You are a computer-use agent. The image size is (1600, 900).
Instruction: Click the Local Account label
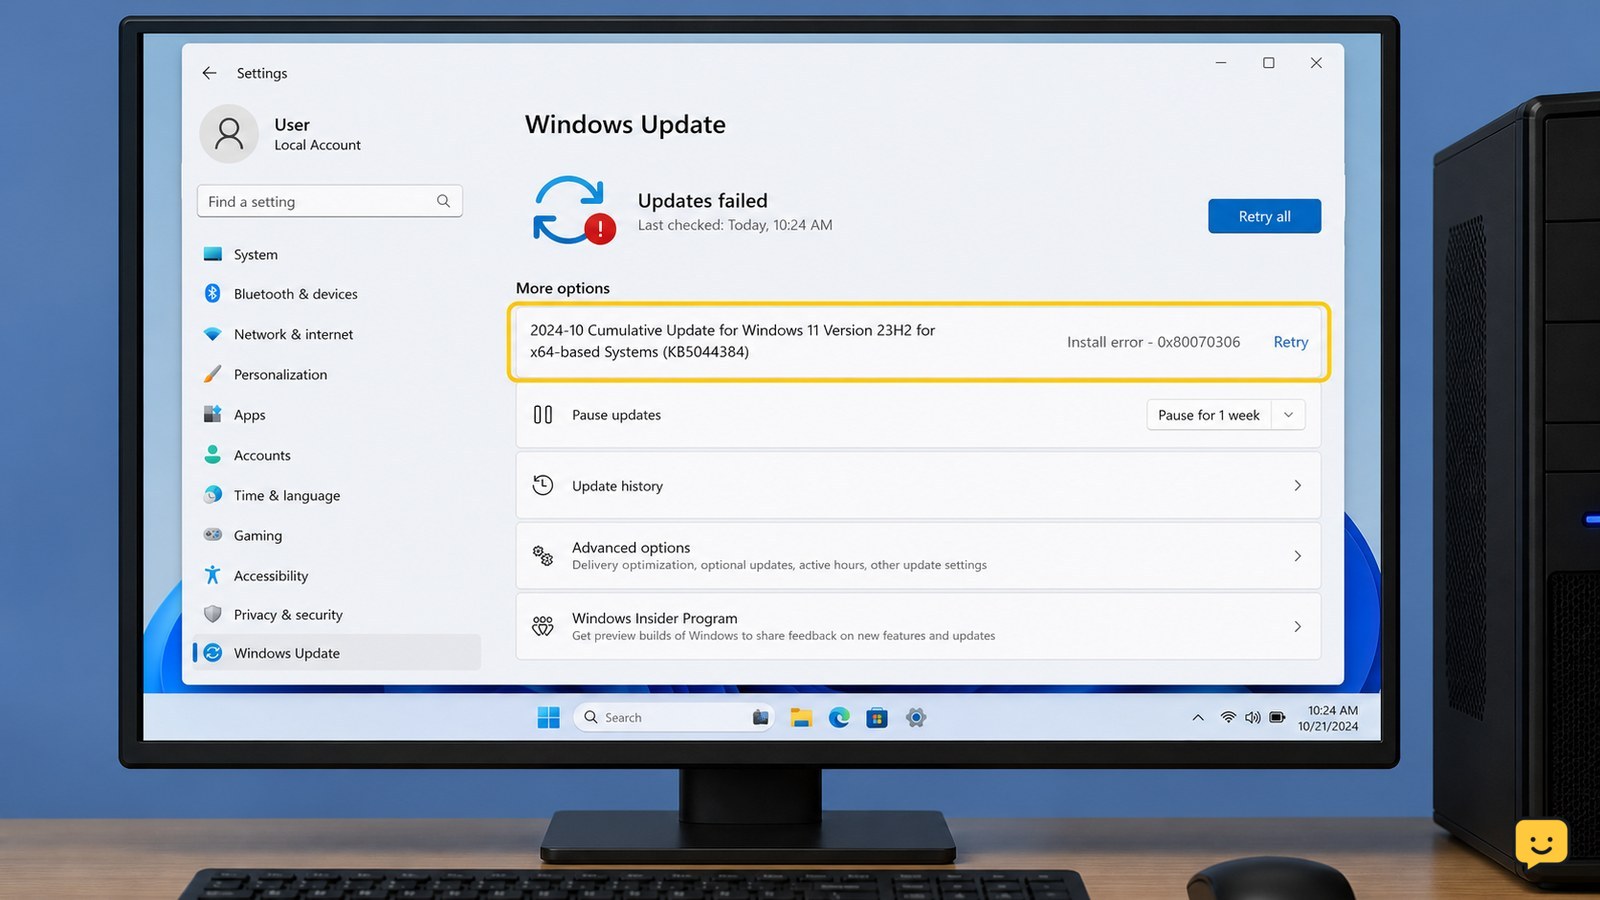click(x=317, y=145)
